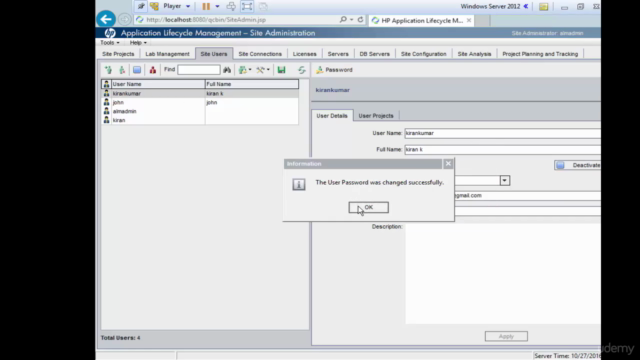Viewport: 640px width, 360px height.
Task: Close the Information dialog with X
Action: [x=448, y=164]
